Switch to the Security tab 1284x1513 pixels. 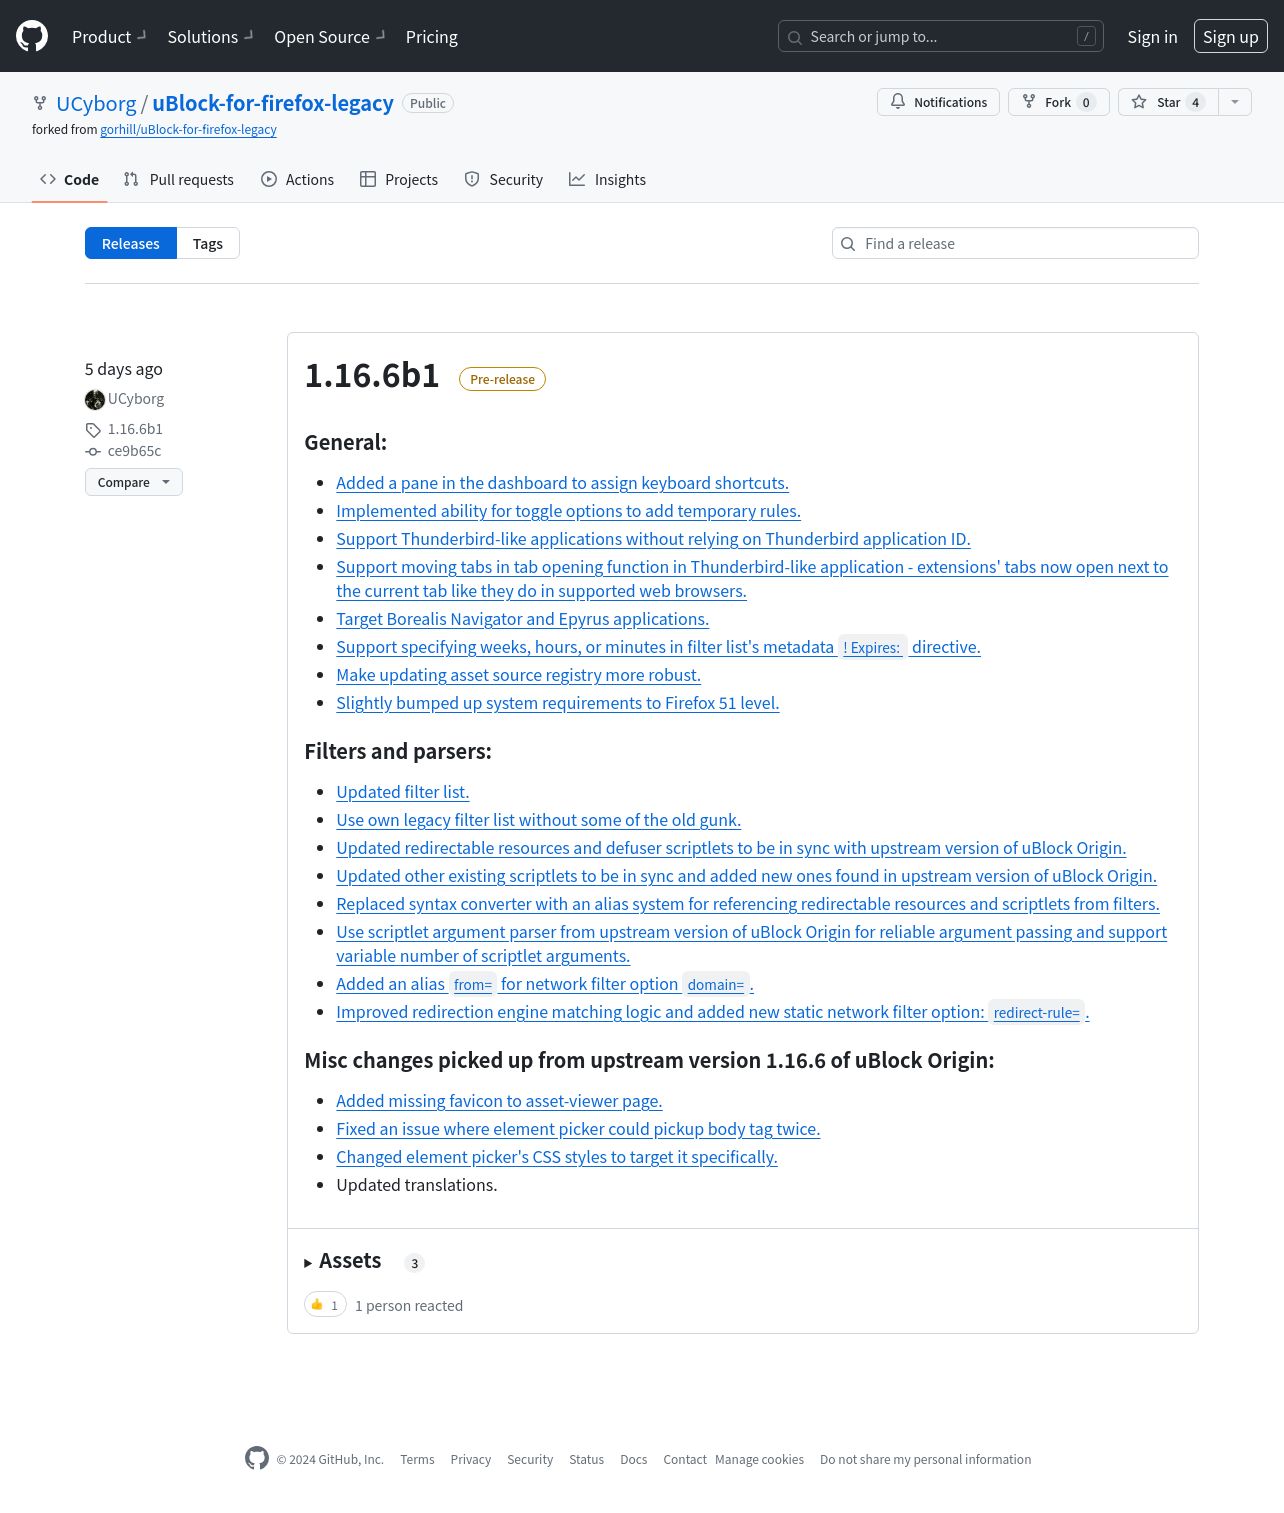(503, 179)
